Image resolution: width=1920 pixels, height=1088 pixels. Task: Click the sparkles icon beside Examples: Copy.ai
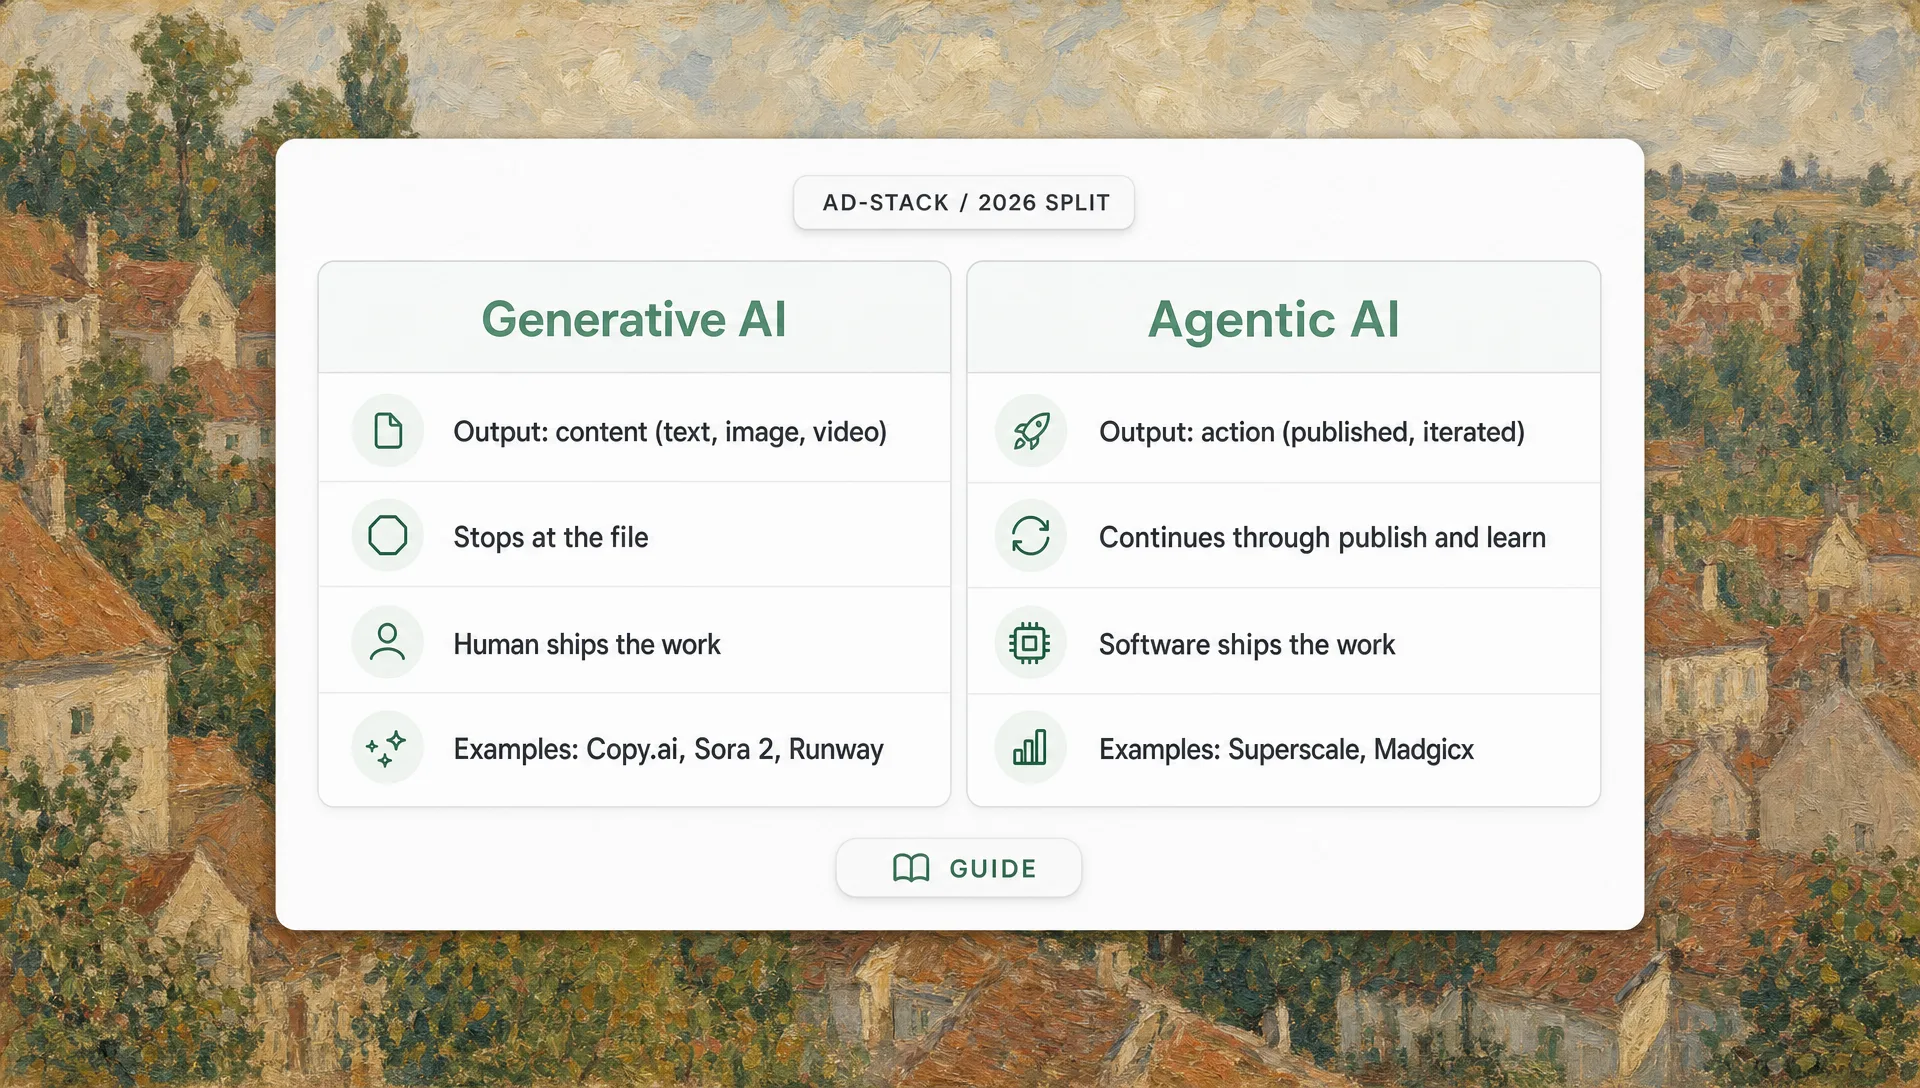(x=388, y=748)
